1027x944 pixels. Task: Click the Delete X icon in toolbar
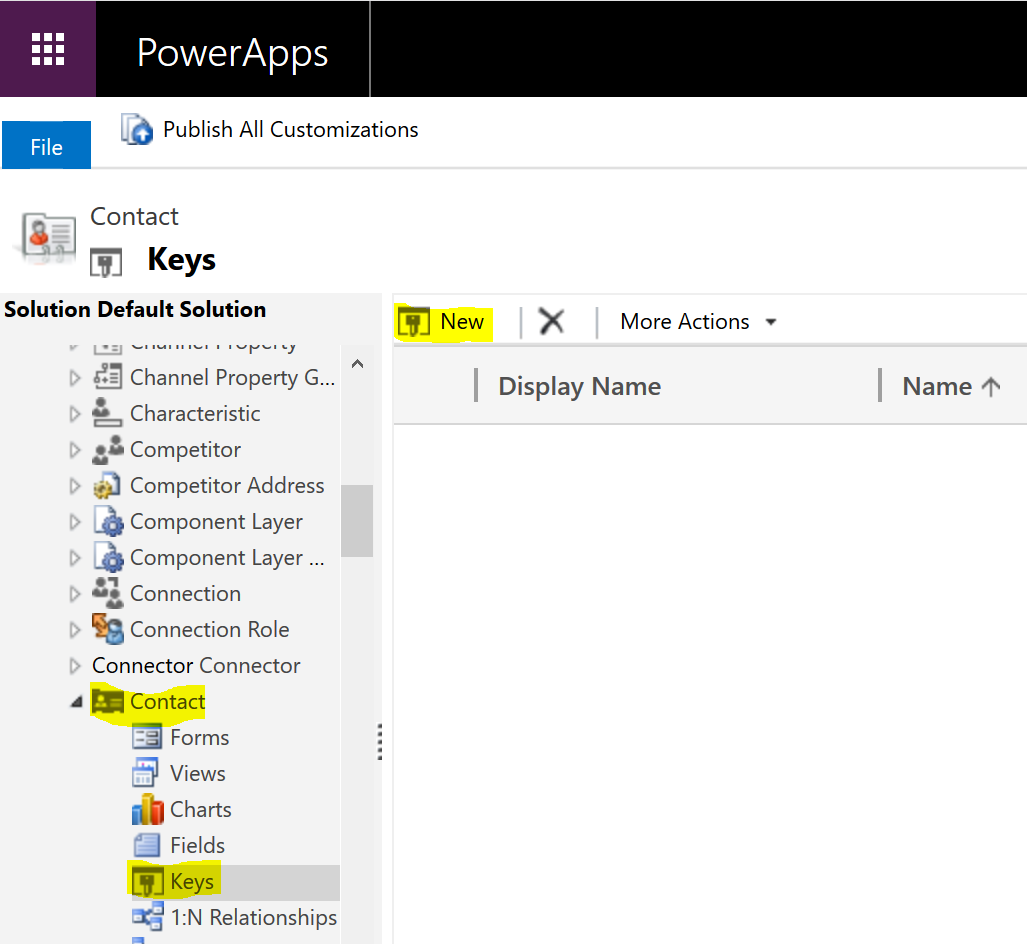(x=551, y=322)
